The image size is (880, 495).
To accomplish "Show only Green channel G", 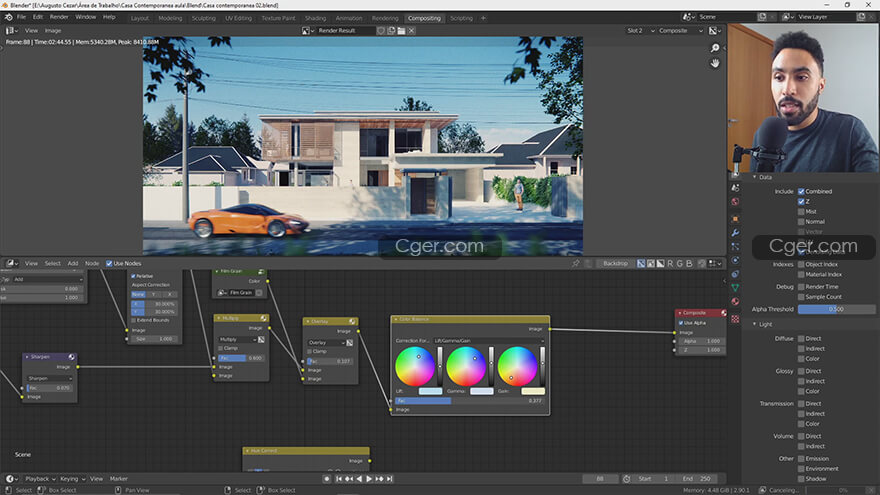I will click(680, 263).
